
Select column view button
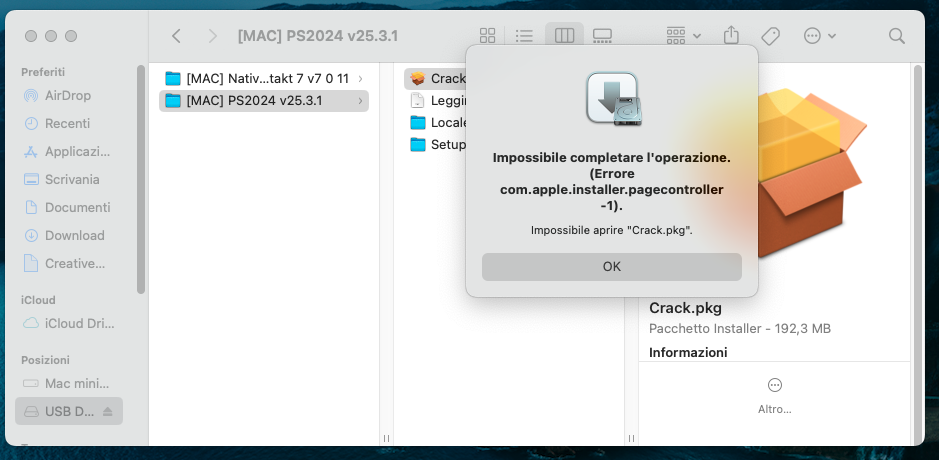tap(564, 36)
